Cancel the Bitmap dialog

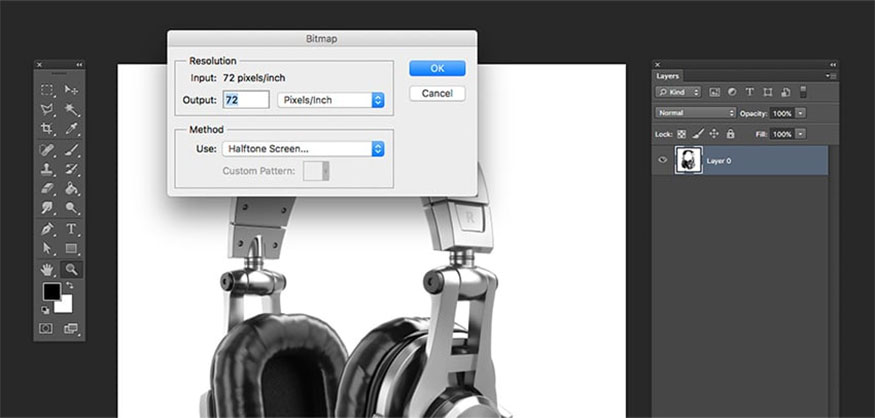pos(438,93)
